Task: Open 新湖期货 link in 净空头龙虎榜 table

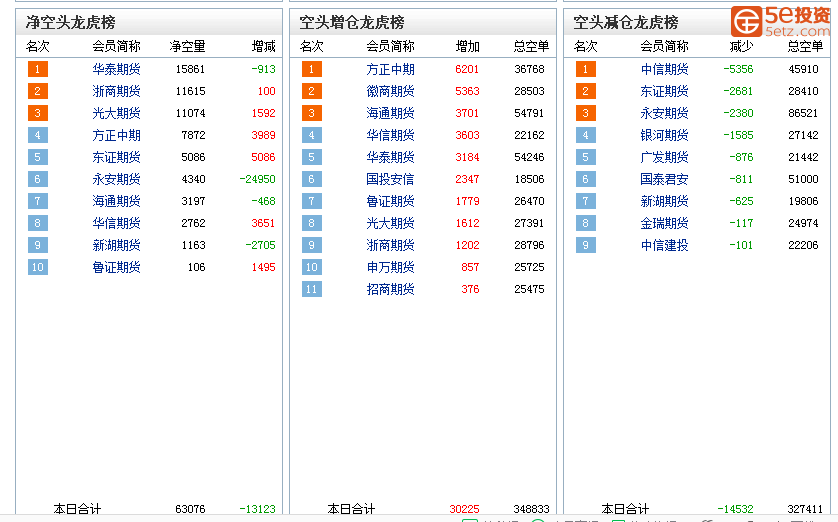Action: (x=116, y=245)
